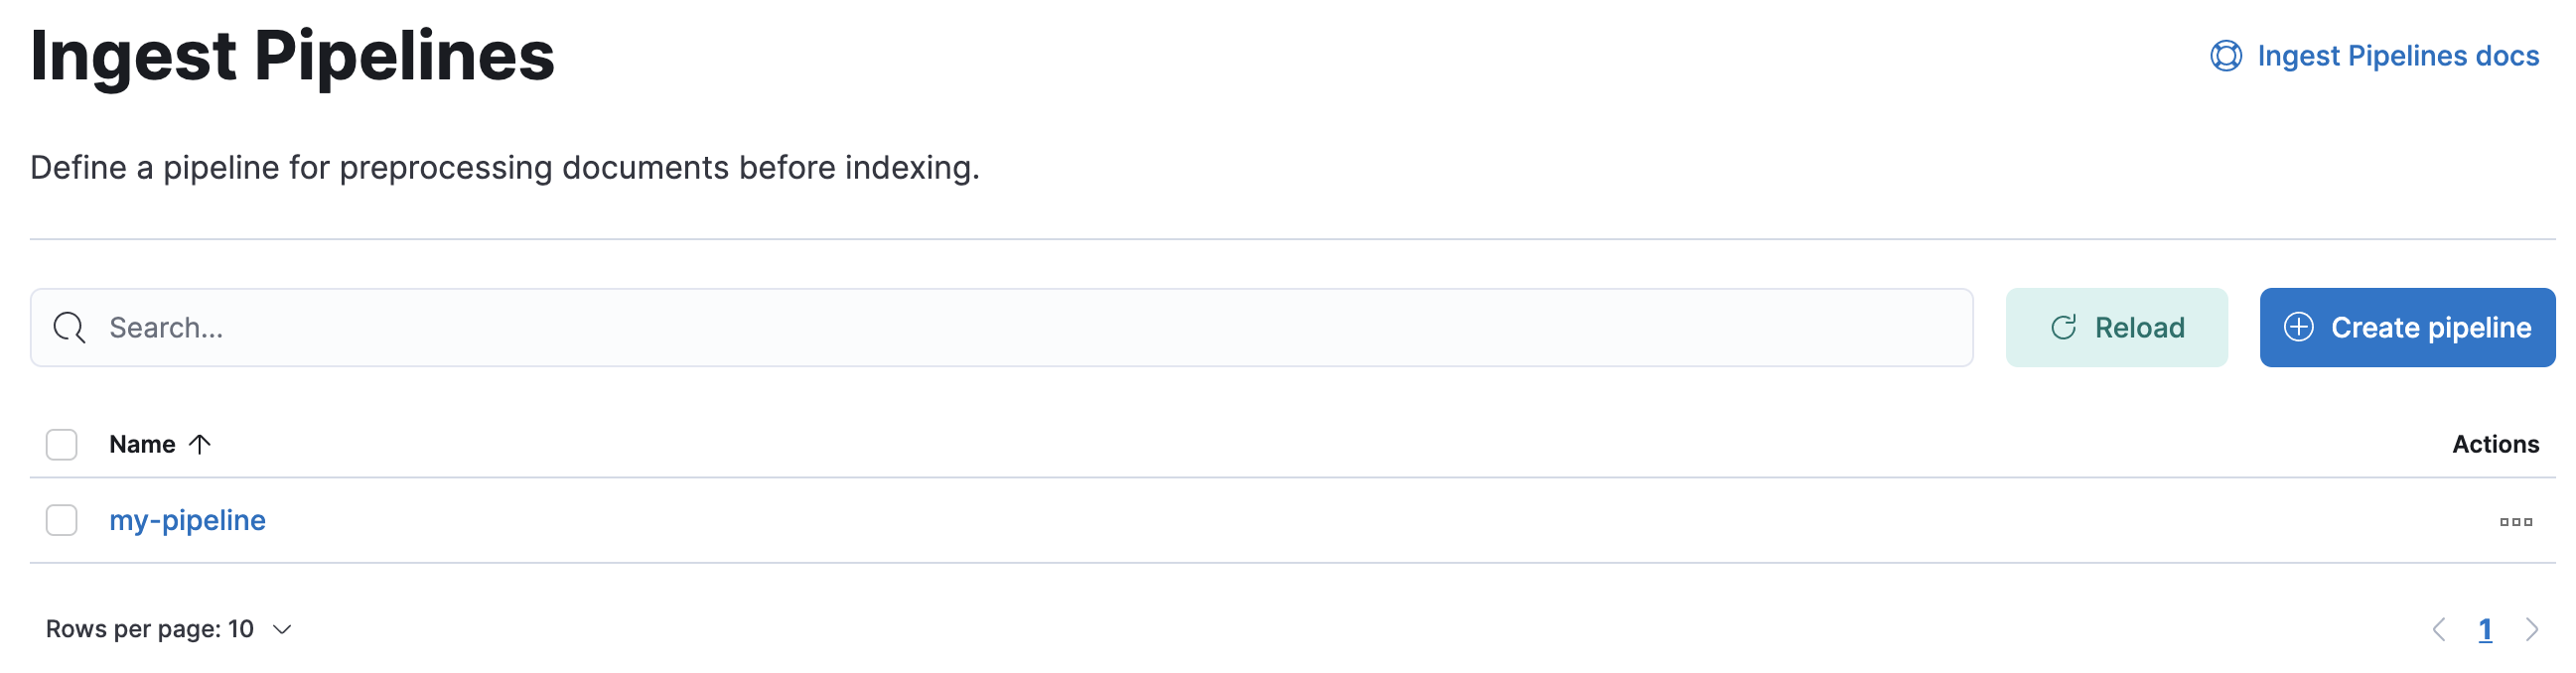
Task: Click the previous page chevron icon
Action: point(2440,630)
